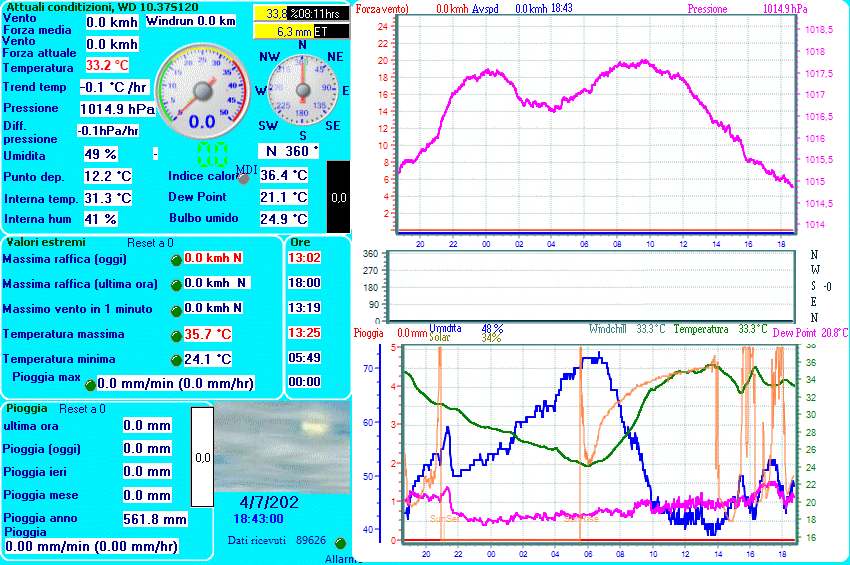This screenshot has height=565, width=850.
Task: Click the white rain gauge bar showing 0,0
Action: tap(203, 457)
